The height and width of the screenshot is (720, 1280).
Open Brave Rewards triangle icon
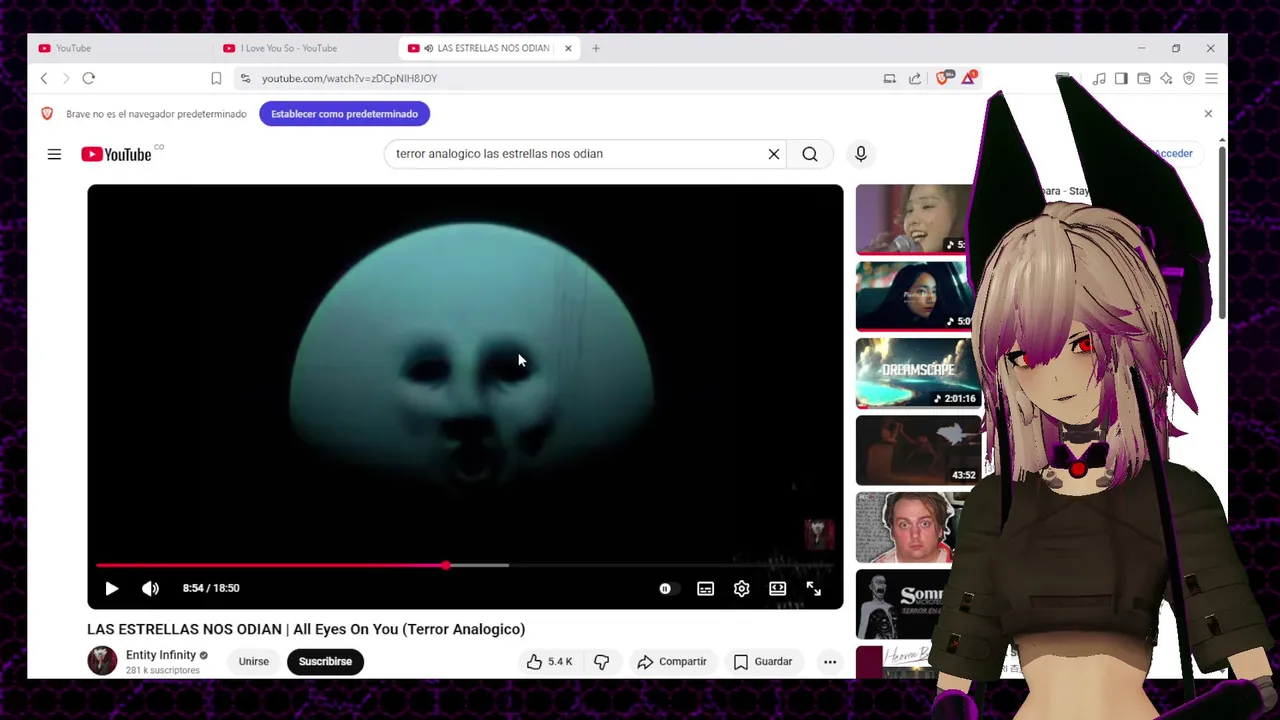point(968,78)
